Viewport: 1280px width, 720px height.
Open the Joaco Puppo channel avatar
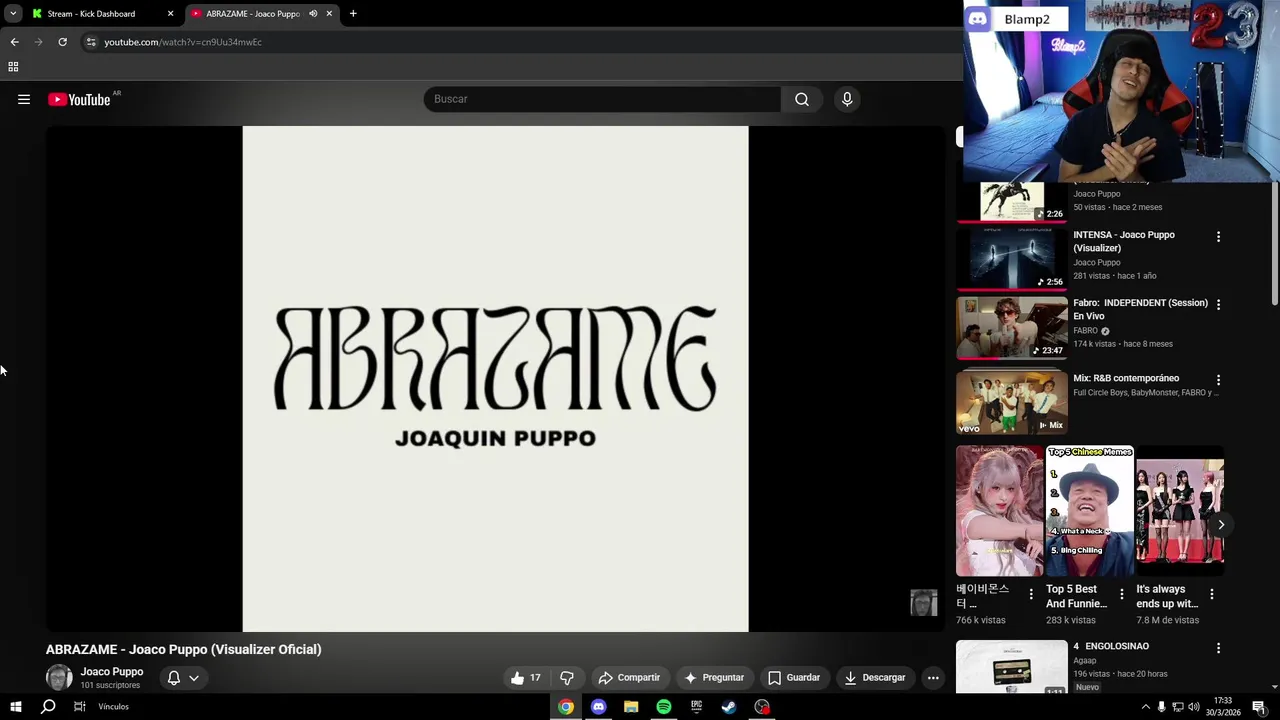pos(59,677)
